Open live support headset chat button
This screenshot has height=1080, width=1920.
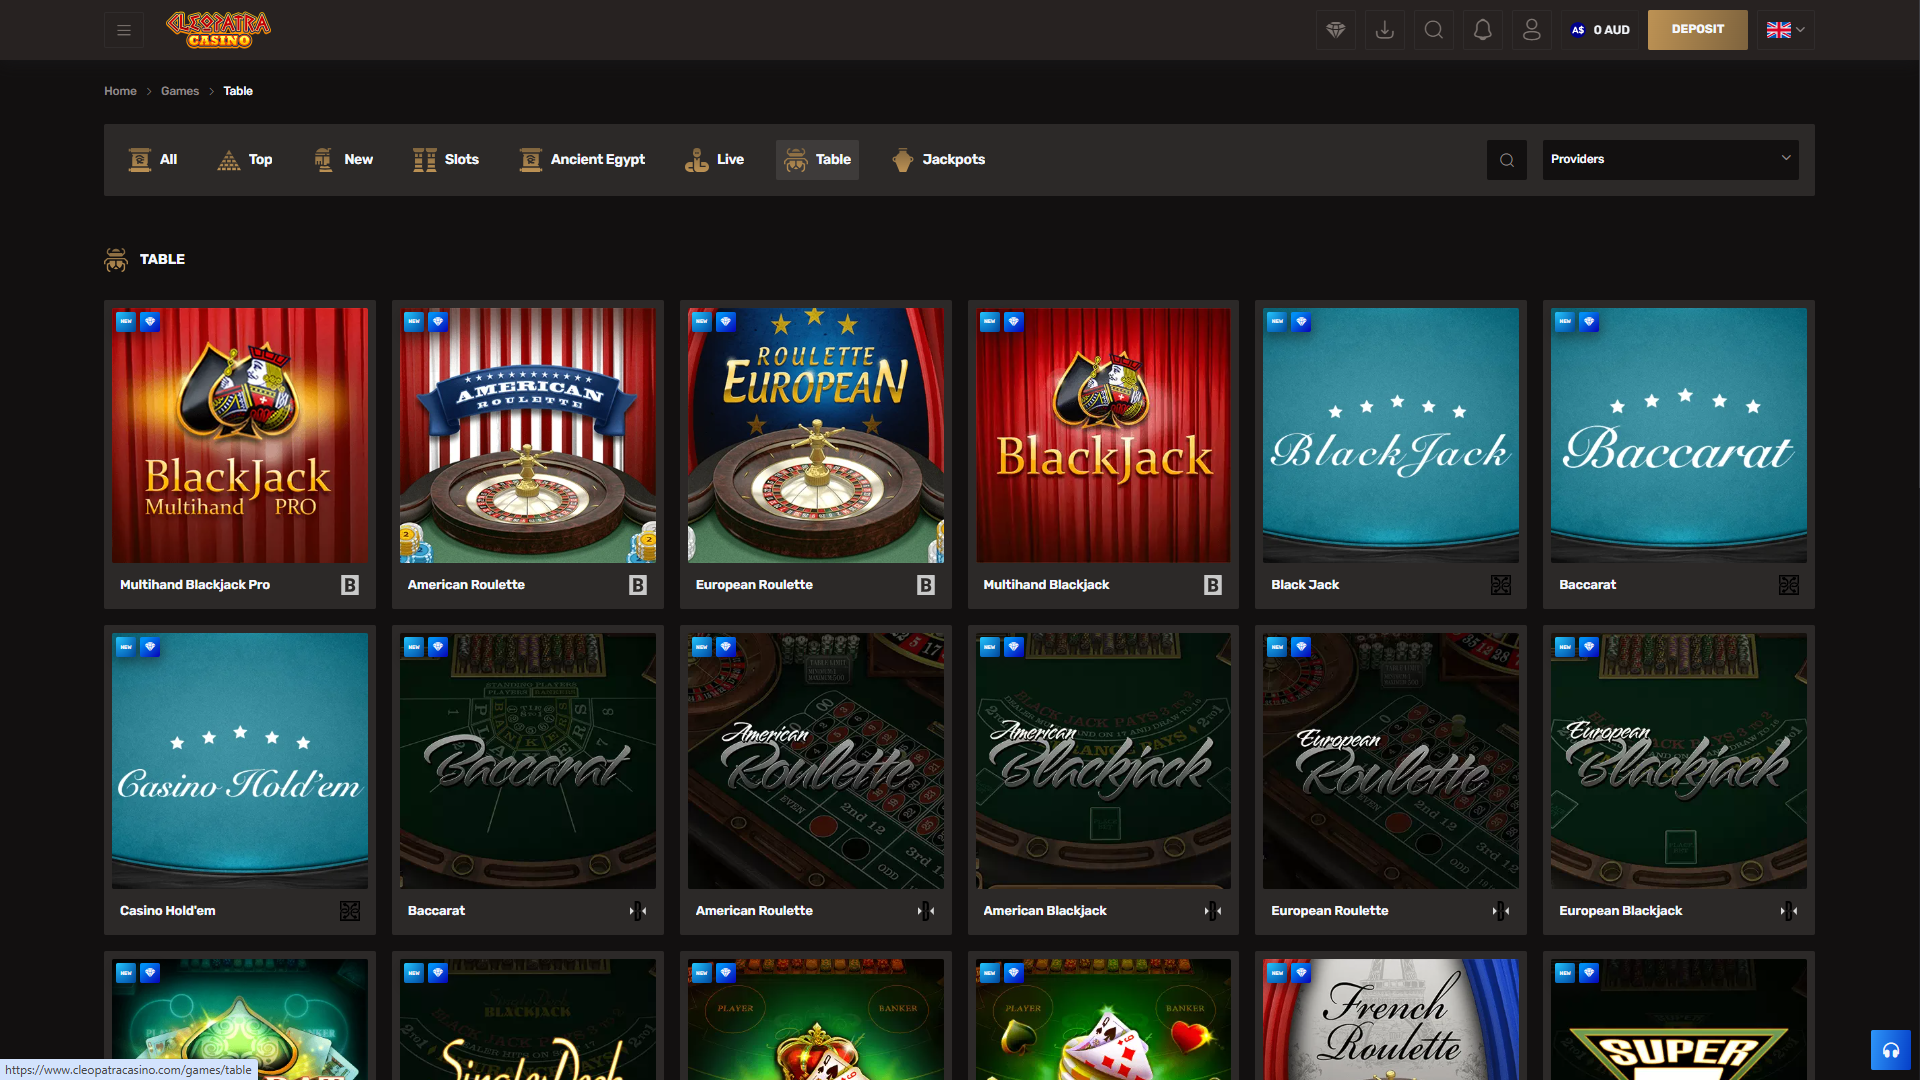click(1890, 1050)
